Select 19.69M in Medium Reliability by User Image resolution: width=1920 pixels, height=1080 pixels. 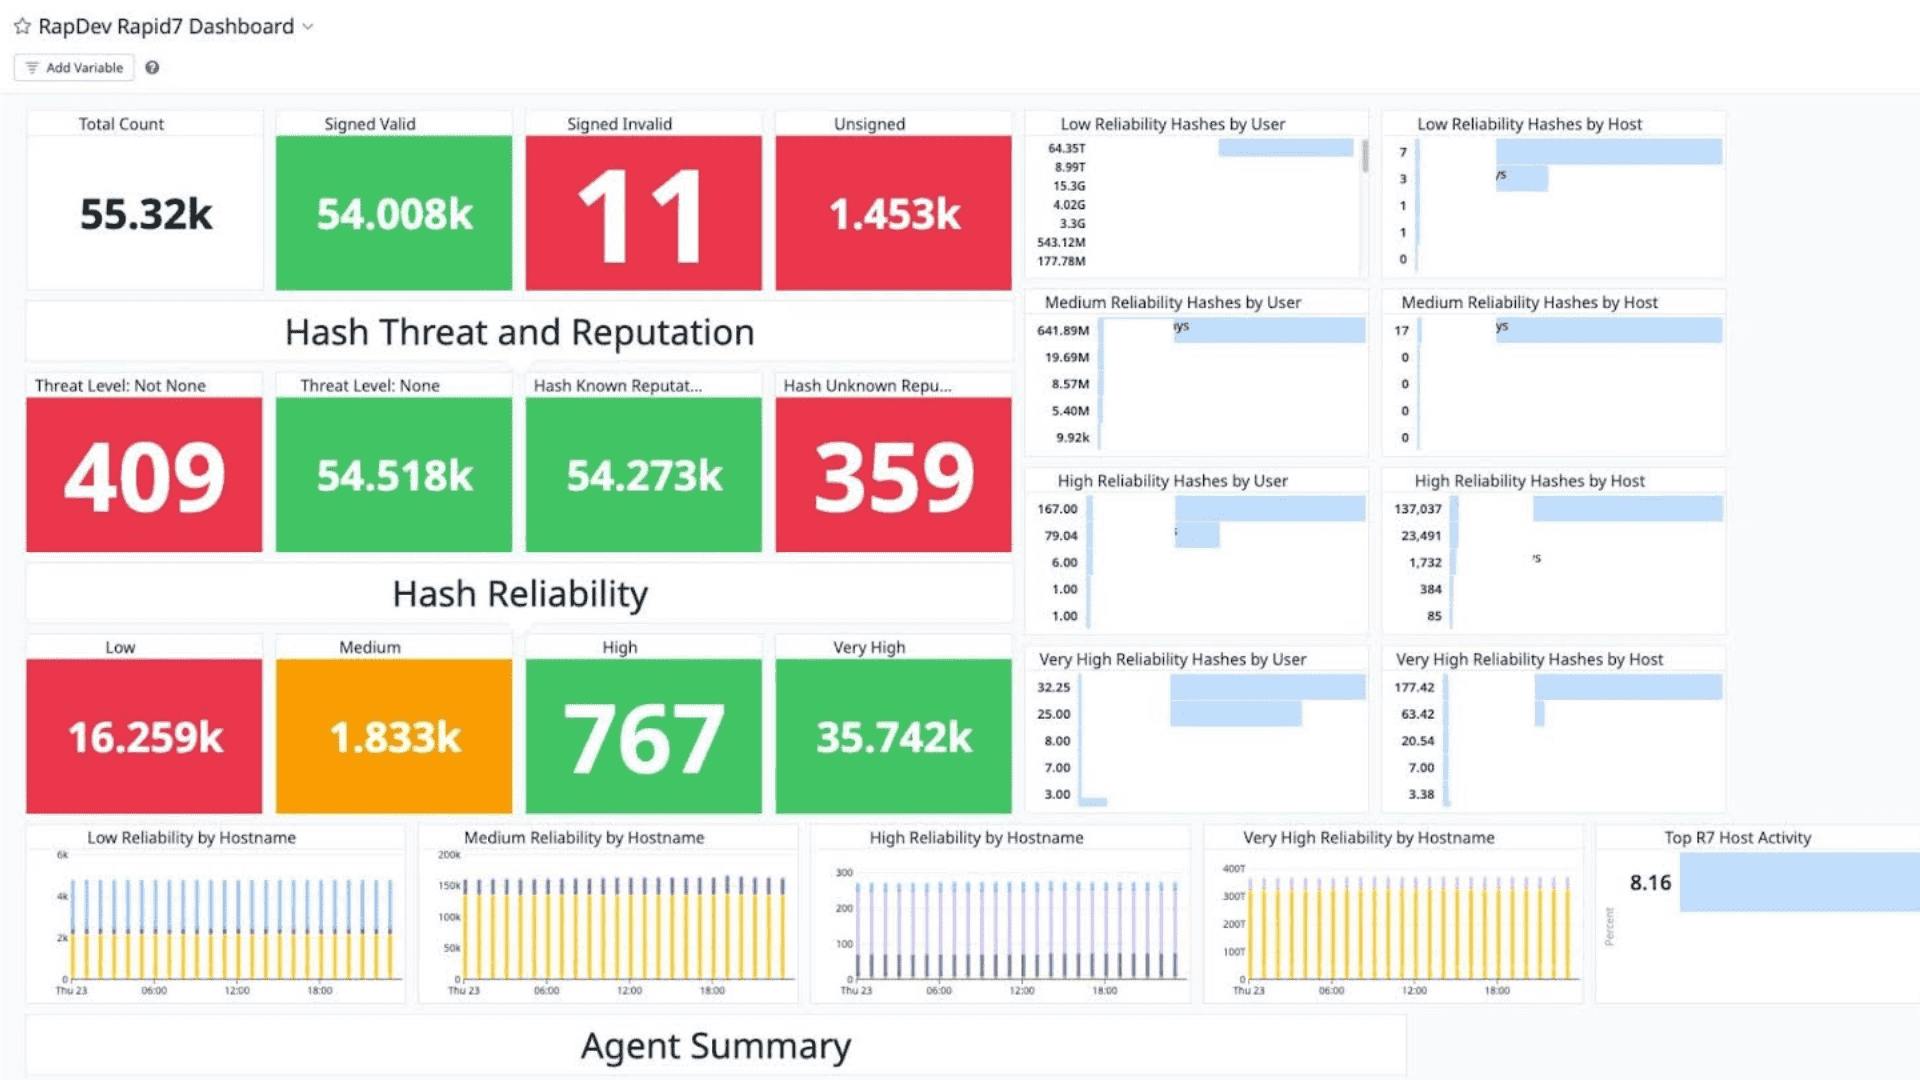click(x=1066, y=357)
